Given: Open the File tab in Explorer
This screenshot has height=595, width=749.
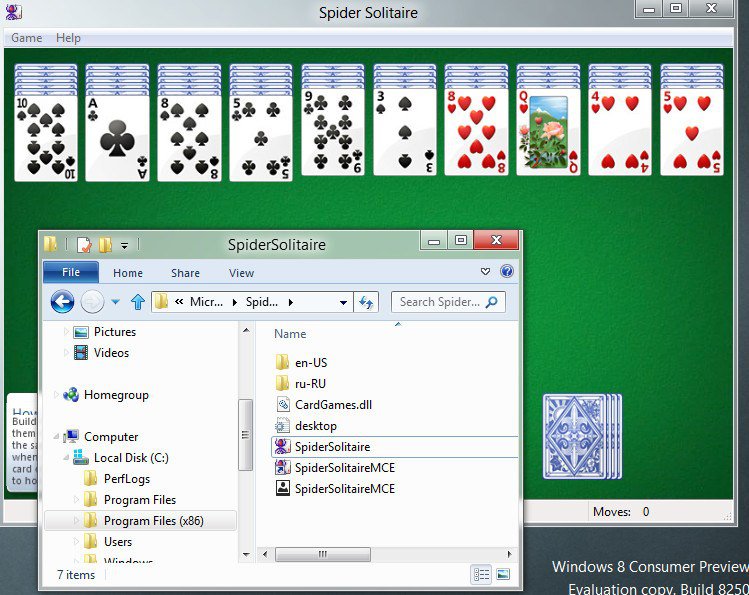Looking at the screenshot, I should pyautogui.click(x=71, y=272).
